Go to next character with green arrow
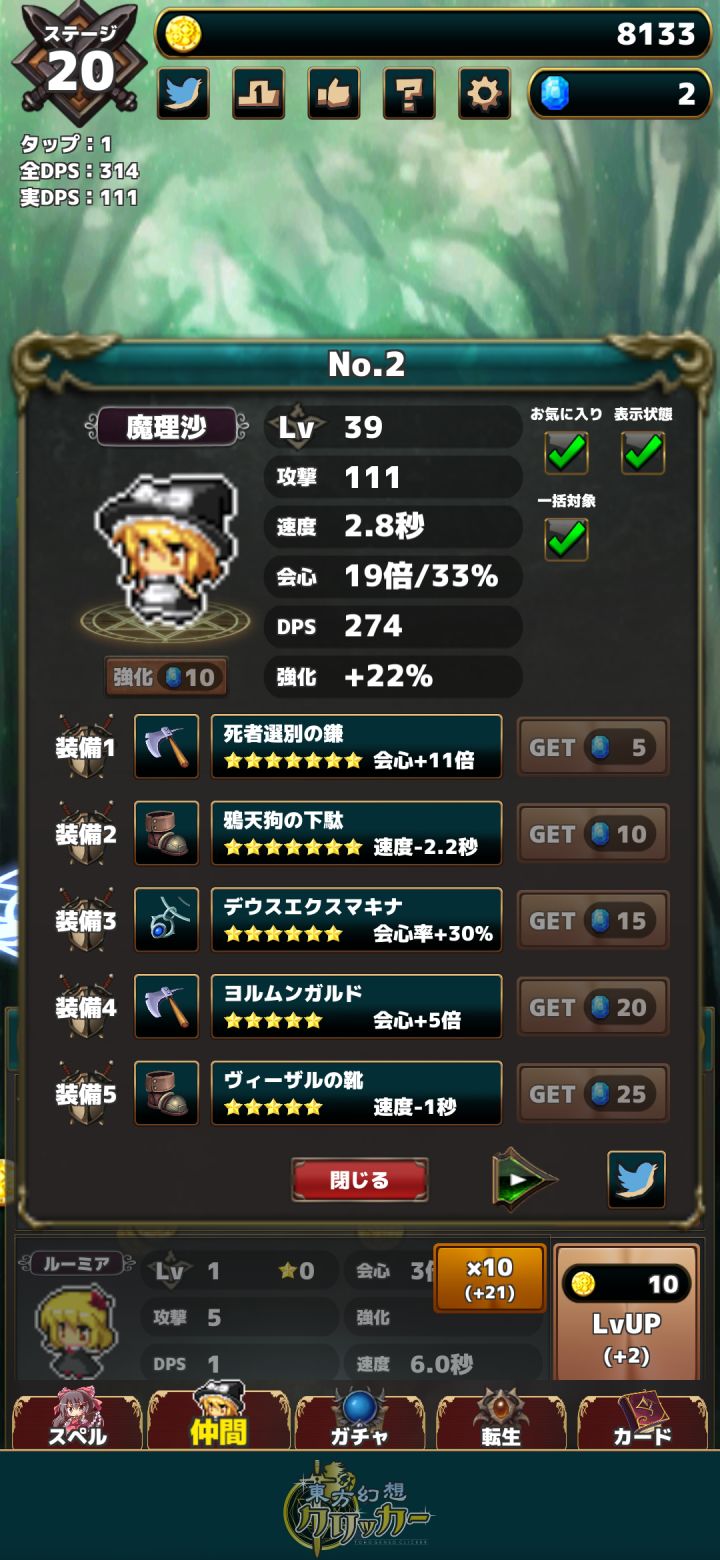This screenshot has width=720, height=1560. (x=524, y=1180)
